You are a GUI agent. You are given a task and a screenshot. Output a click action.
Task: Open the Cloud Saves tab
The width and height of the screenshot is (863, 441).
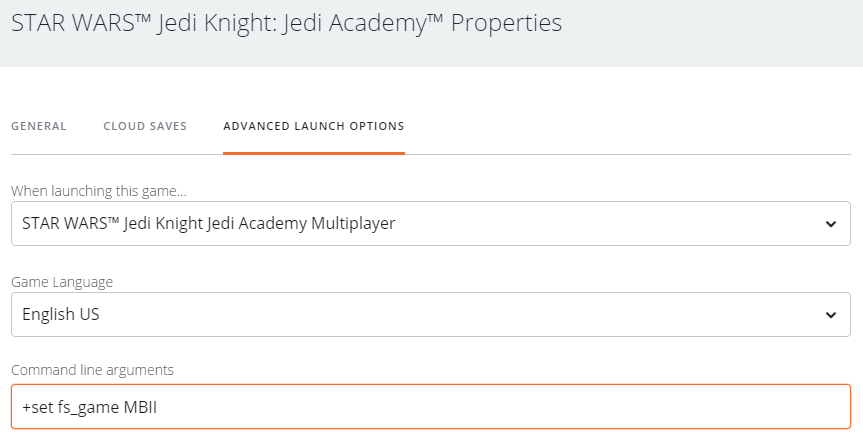tap(145, 127)
